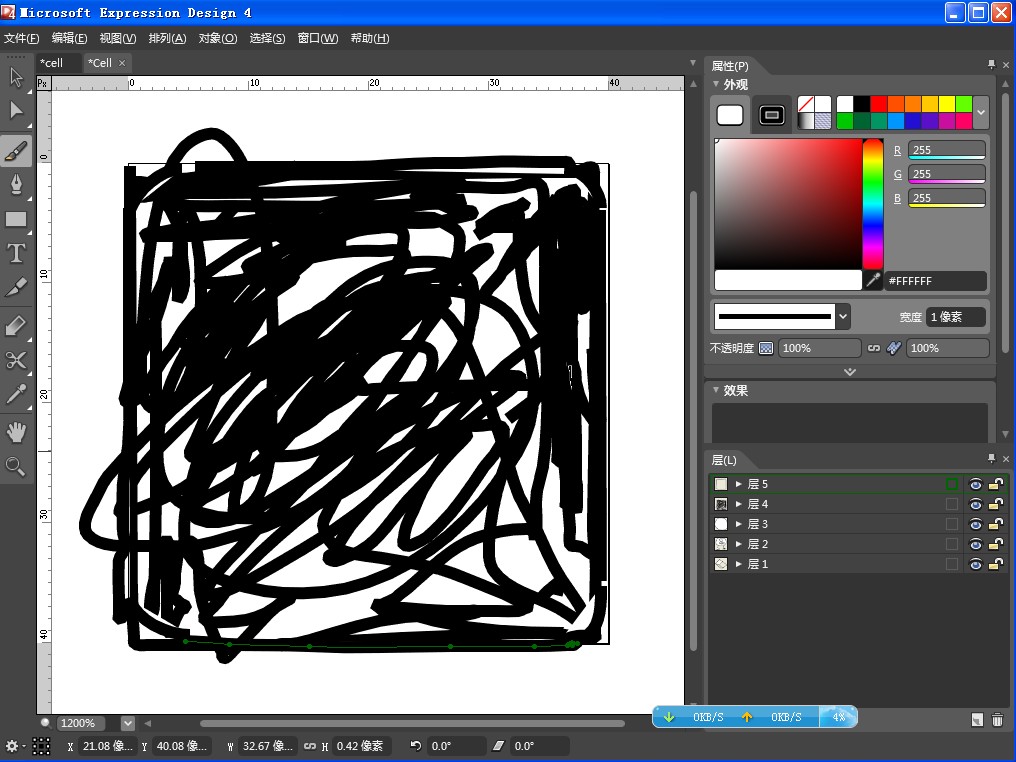Select the Color Dropper tool in toolbox

point(16,395)
